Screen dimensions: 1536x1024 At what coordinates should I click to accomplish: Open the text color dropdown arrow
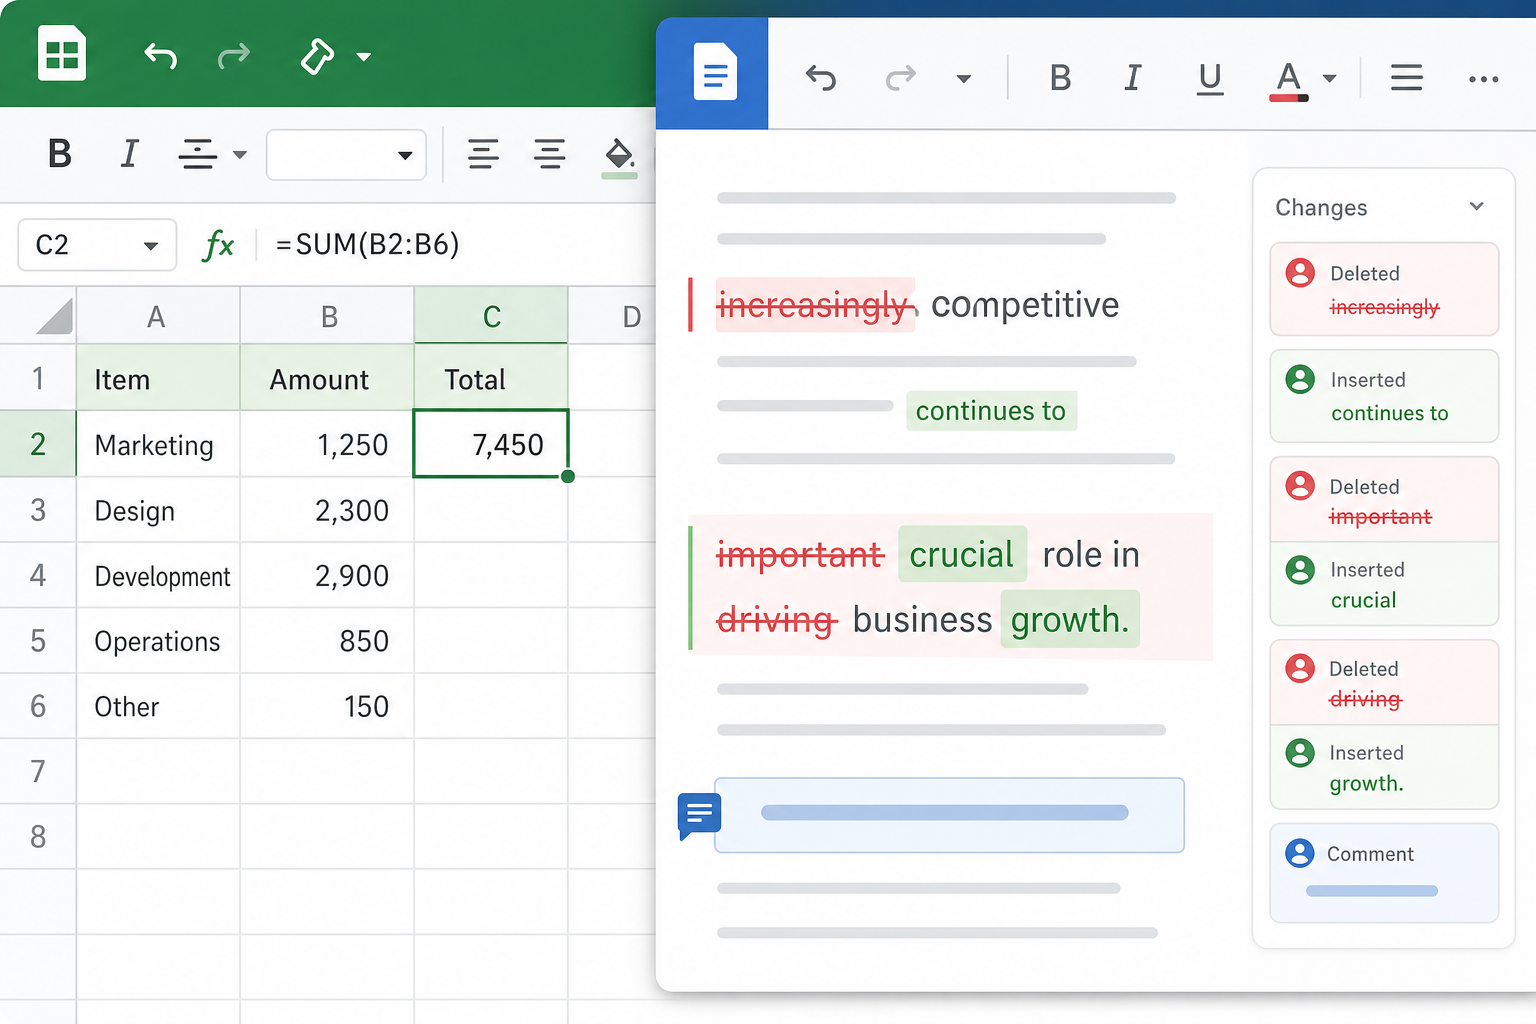[1330, 79]
